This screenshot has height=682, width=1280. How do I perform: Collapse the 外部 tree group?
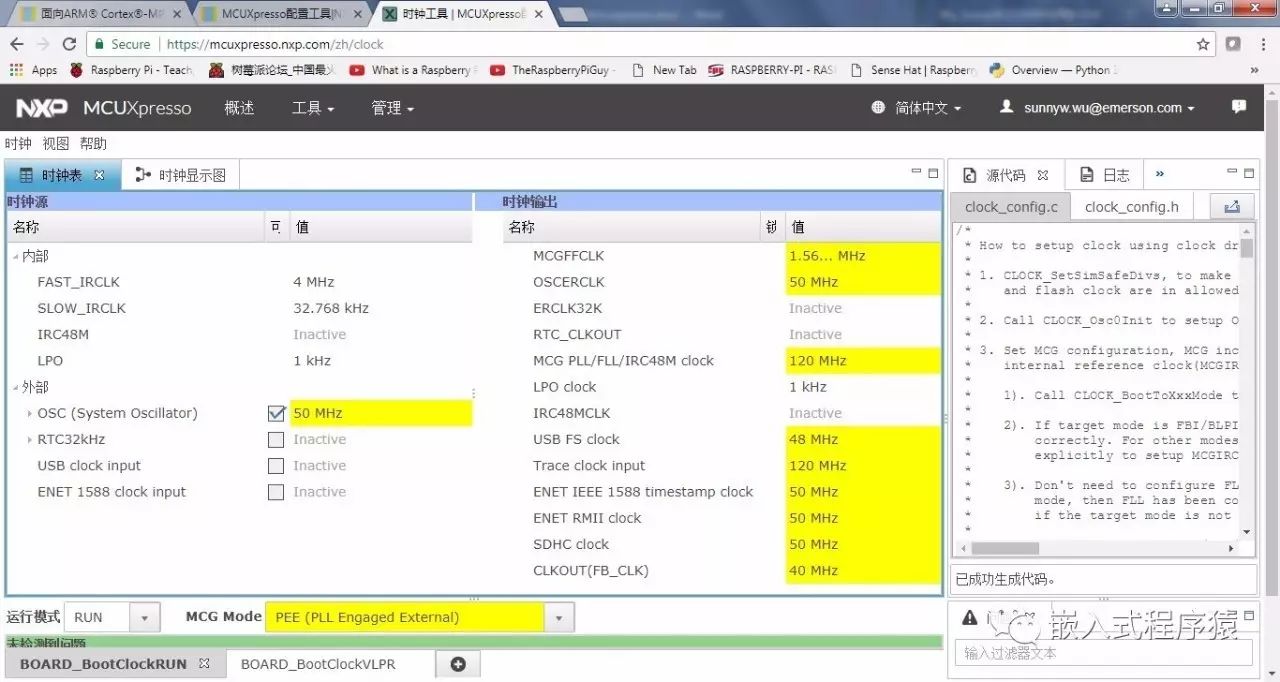click(15, 387)
